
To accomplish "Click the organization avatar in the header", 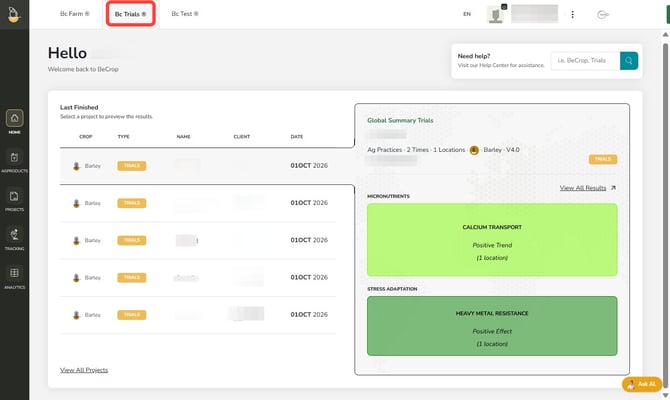I will [x=496, y=15].
